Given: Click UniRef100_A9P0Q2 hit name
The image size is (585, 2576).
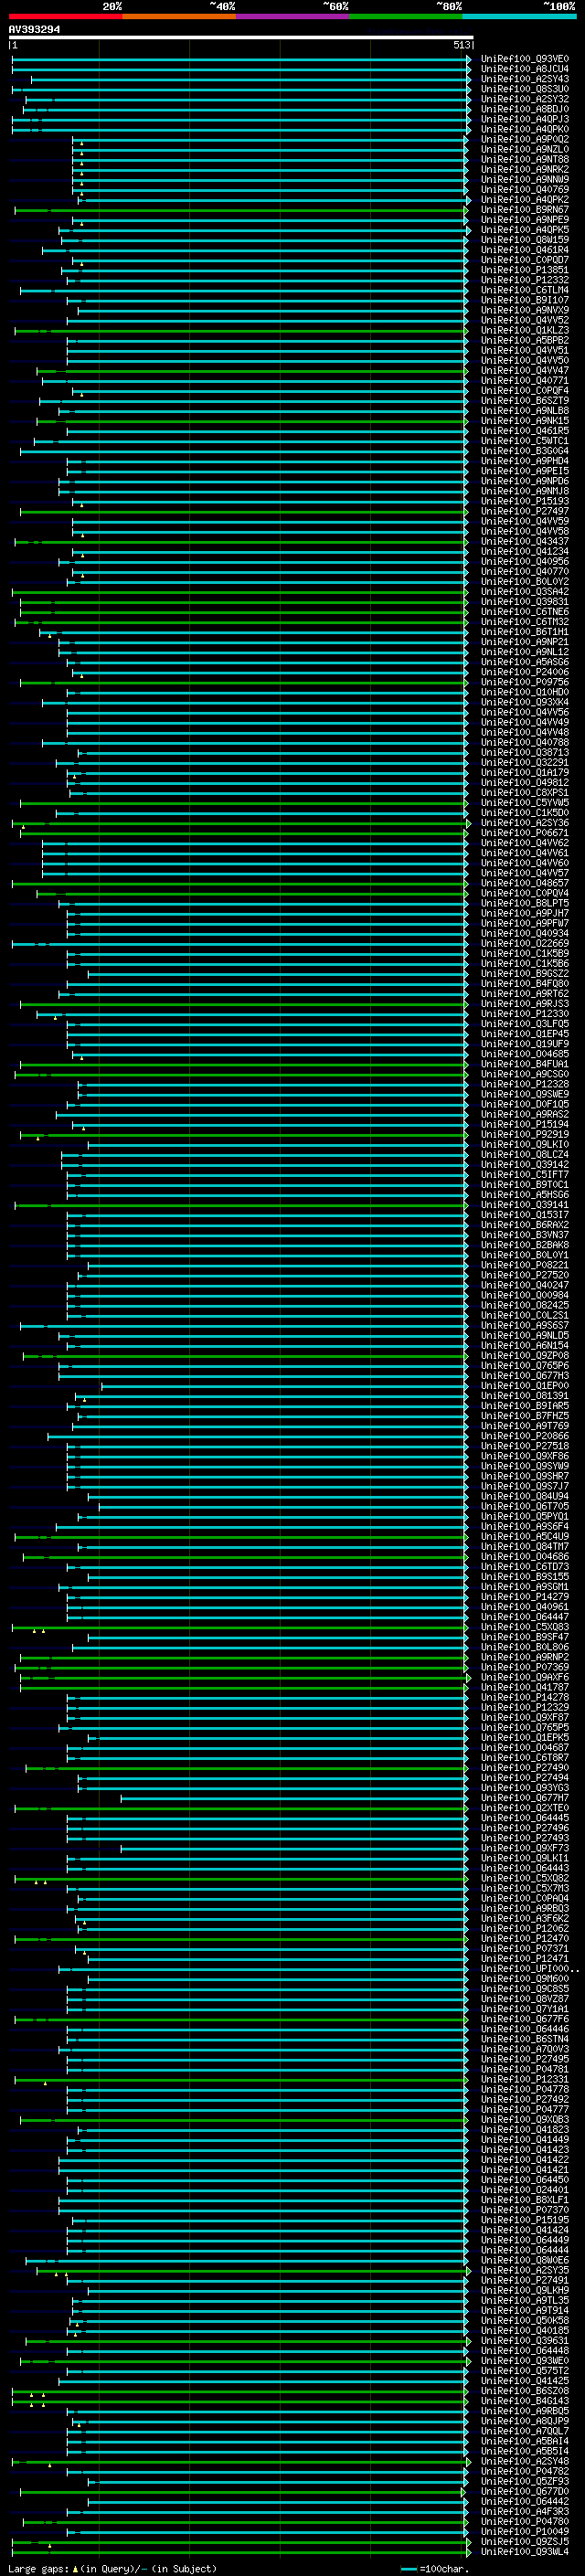Looking at the screenshot, I should (x=525, y=139).
